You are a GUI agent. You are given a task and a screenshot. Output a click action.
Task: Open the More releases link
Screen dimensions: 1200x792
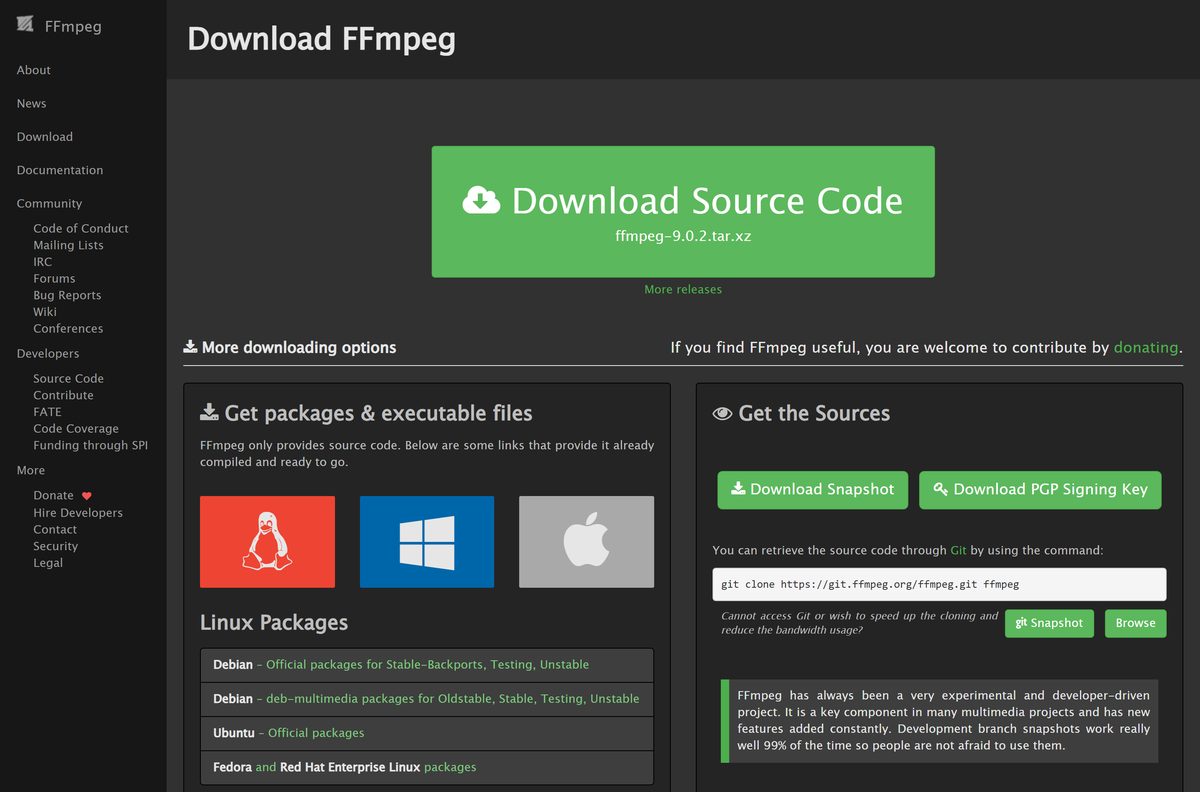click(683, 289)
